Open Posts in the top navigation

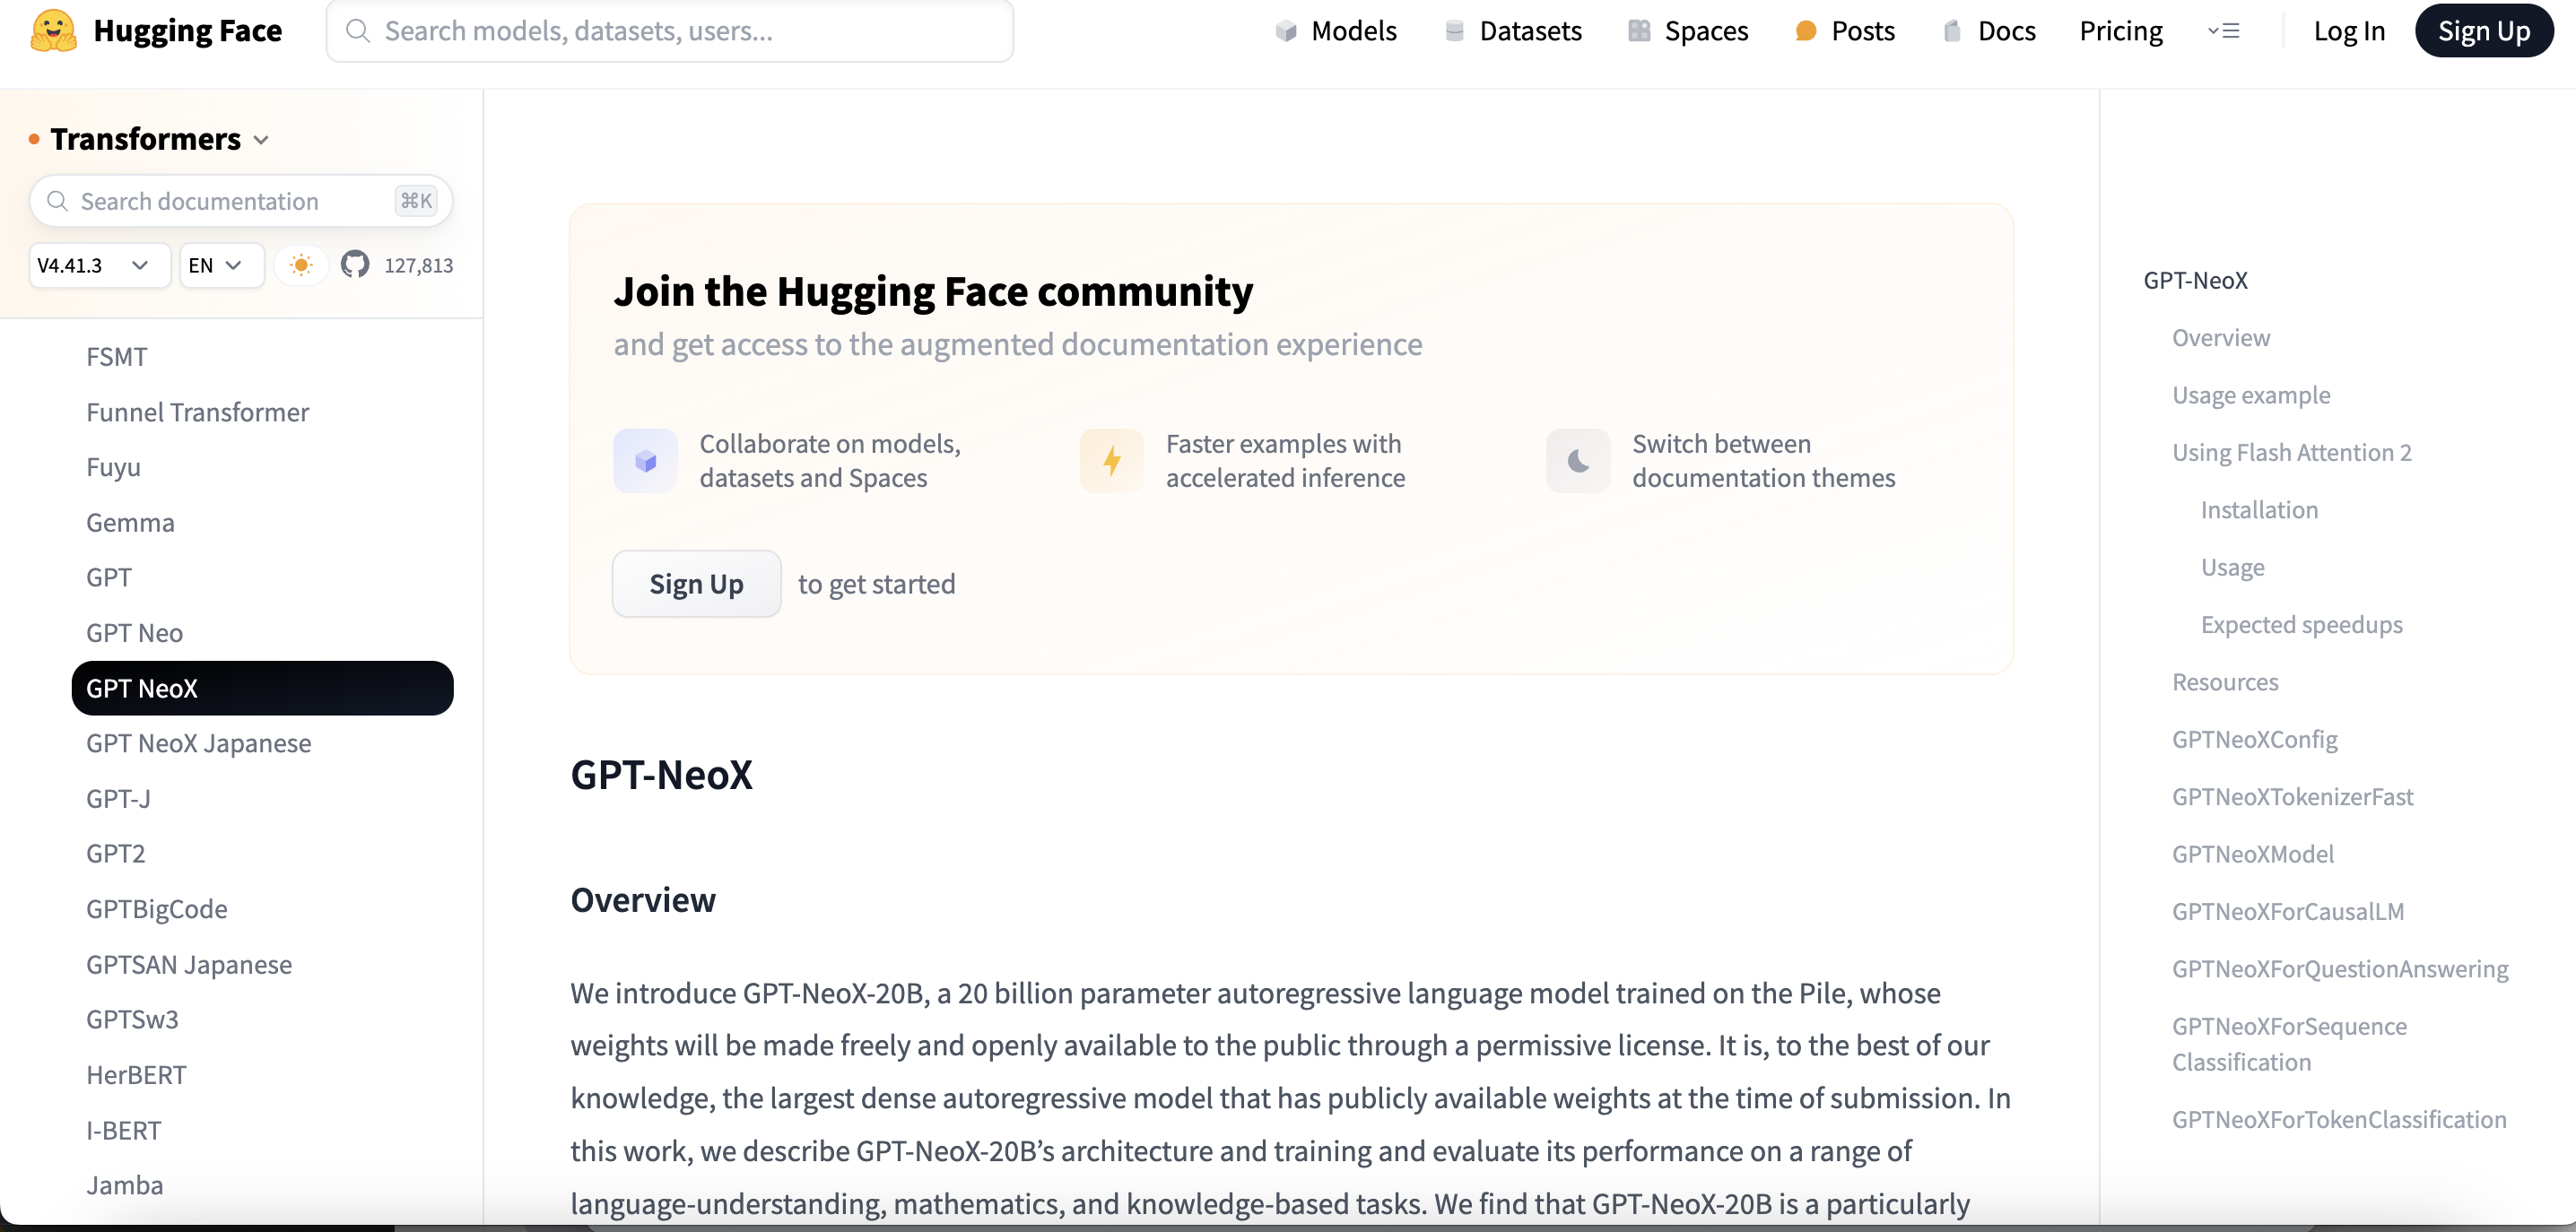pos(1846,31)
